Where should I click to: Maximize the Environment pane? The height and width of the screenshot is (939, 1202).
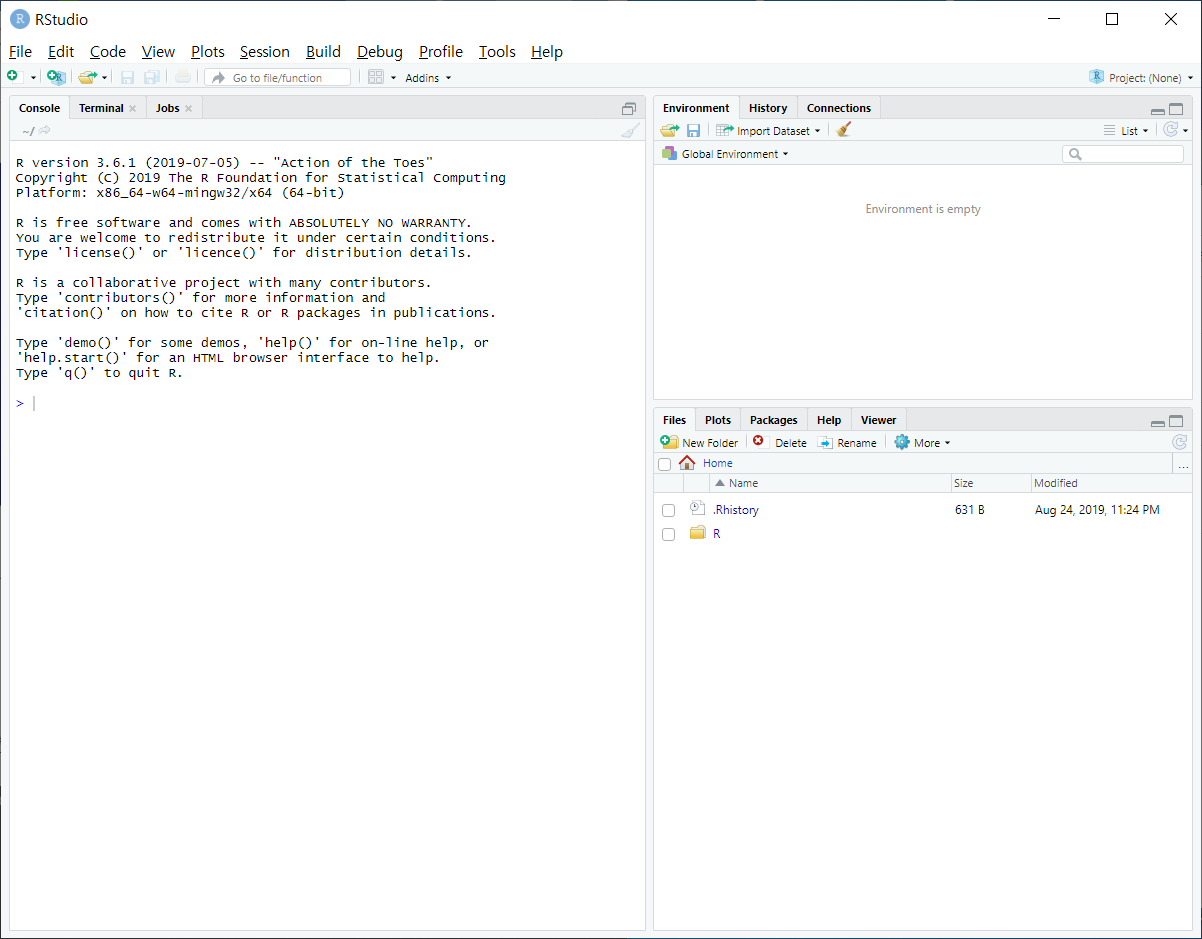(x=1176, y=109)
